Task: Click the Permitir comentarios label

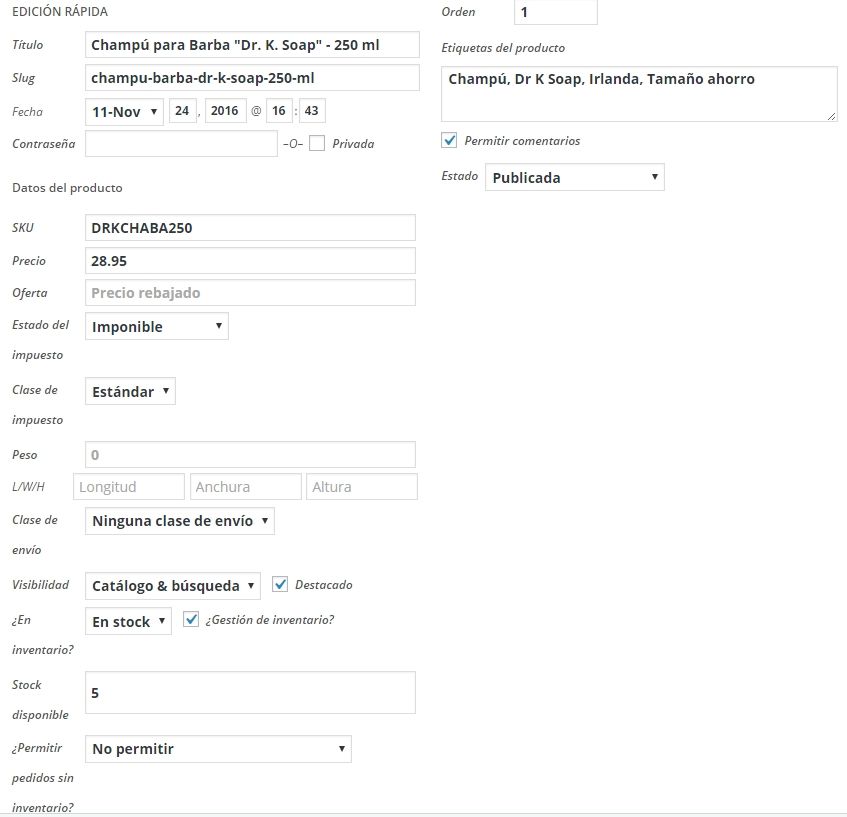Action: pos(522,141)
